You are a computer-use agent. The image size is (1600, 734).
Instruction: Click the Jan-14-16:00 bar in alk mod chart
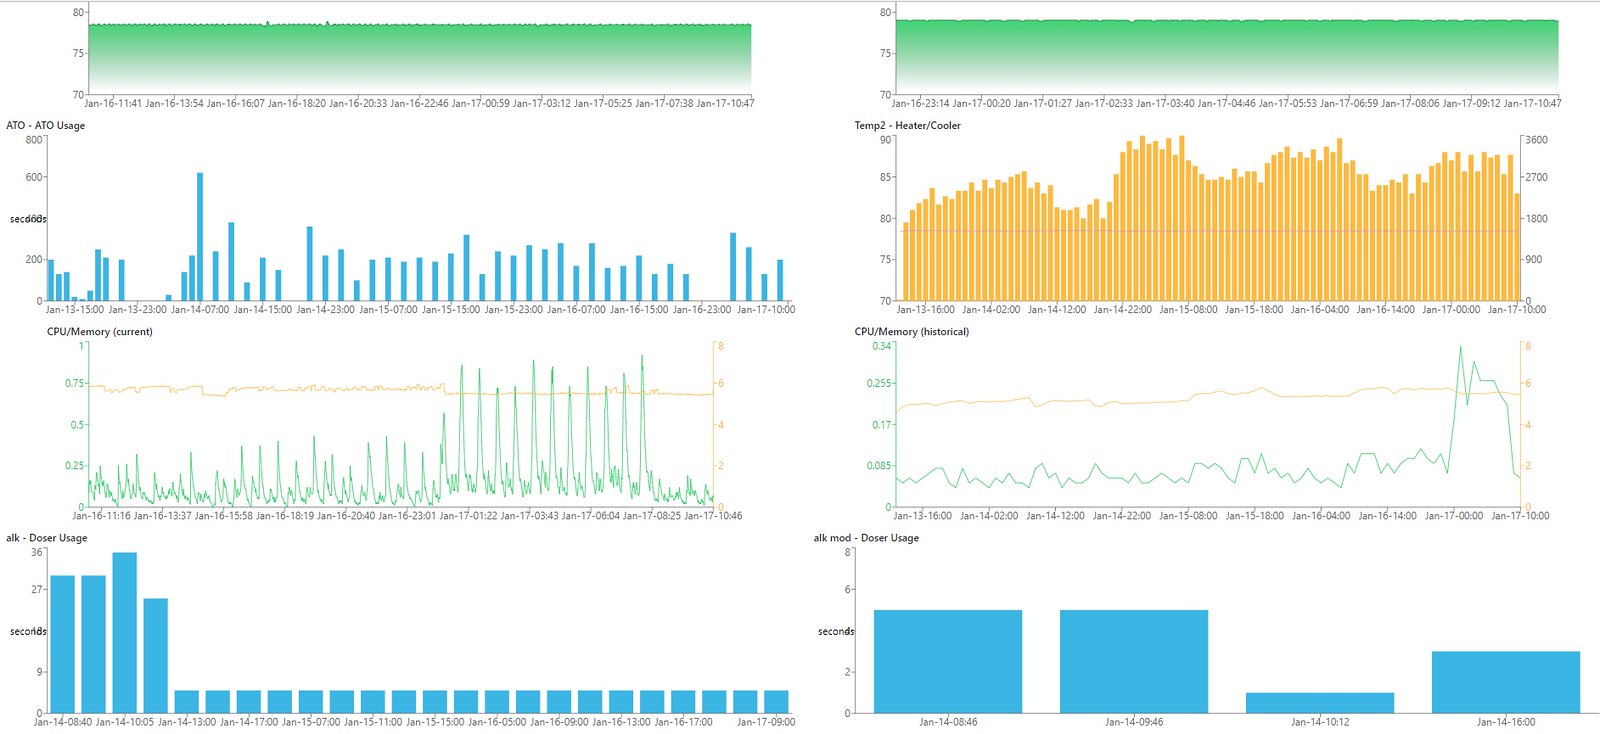click(1506, 682)
